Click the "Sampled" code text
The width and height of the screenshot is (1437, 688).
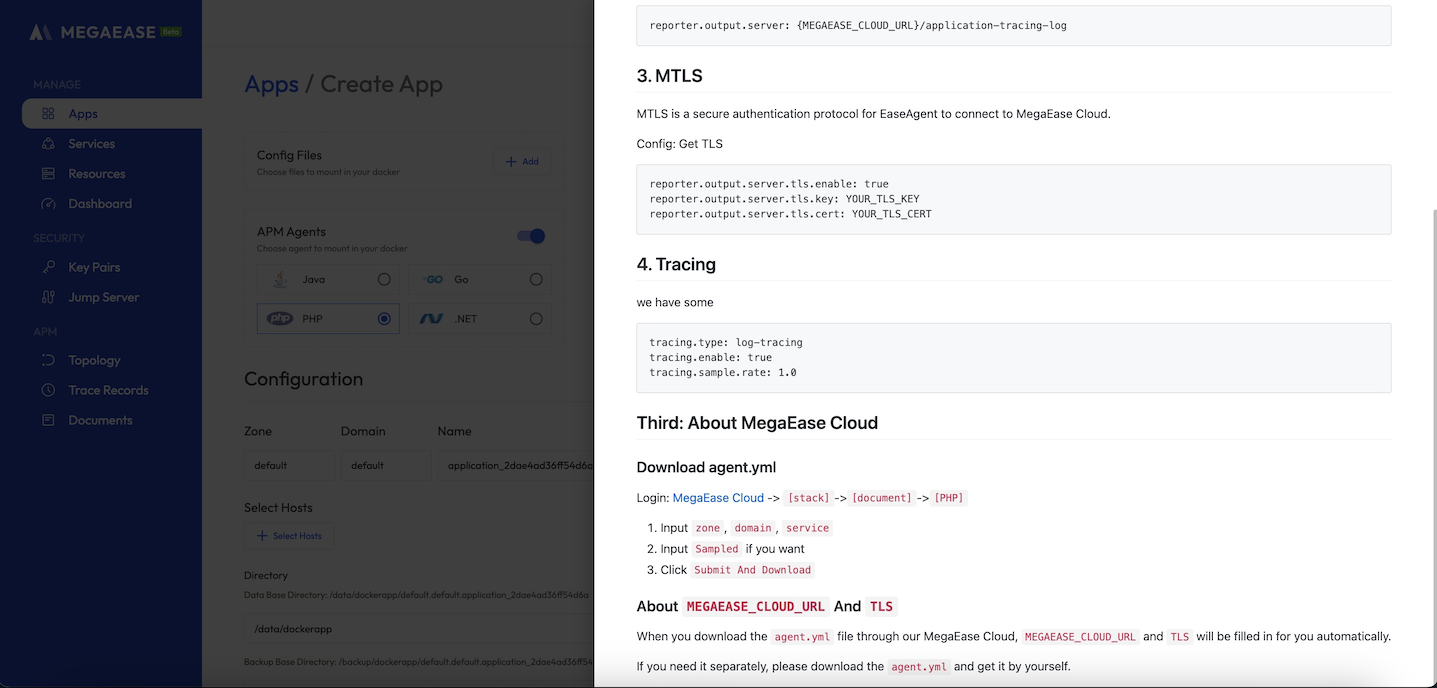[x=717, y=549]
